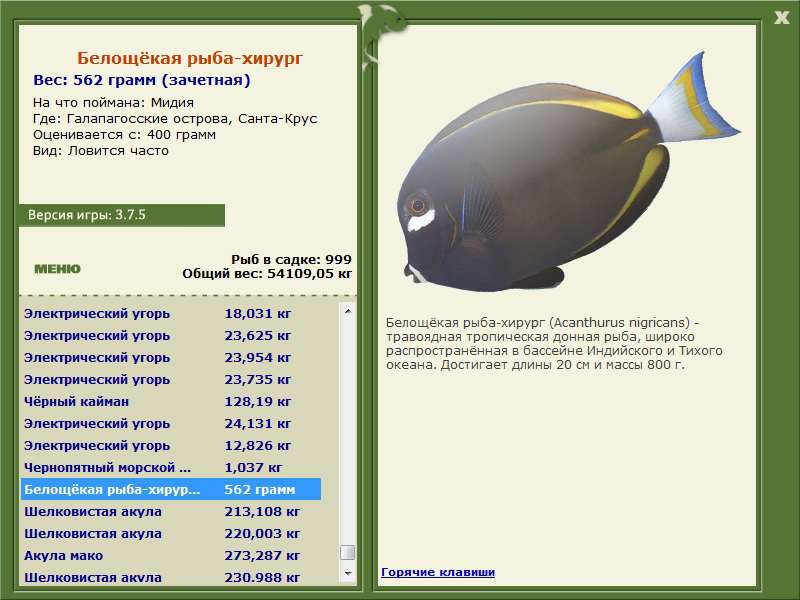The image size is (800, 600).
Task: Click the Галапагосские острова, Санта-Крус location line
Action: [175, 119]
